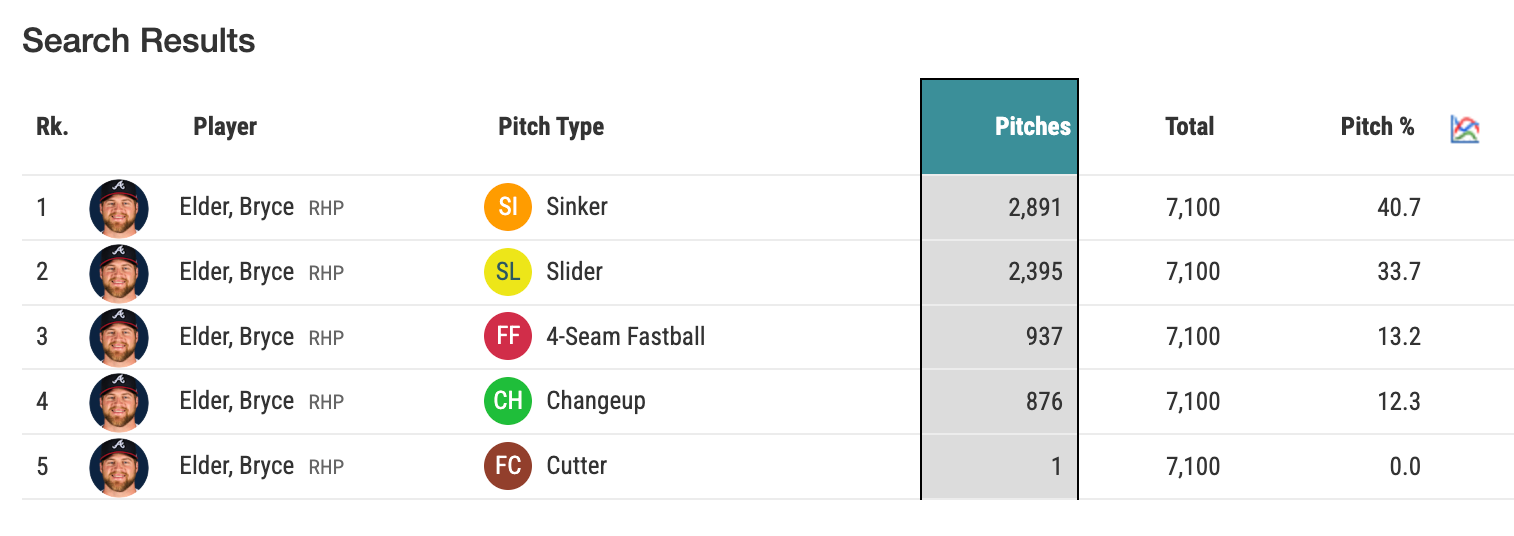Select the yellow SL Slider pitch badge

[x=508, y=272]
